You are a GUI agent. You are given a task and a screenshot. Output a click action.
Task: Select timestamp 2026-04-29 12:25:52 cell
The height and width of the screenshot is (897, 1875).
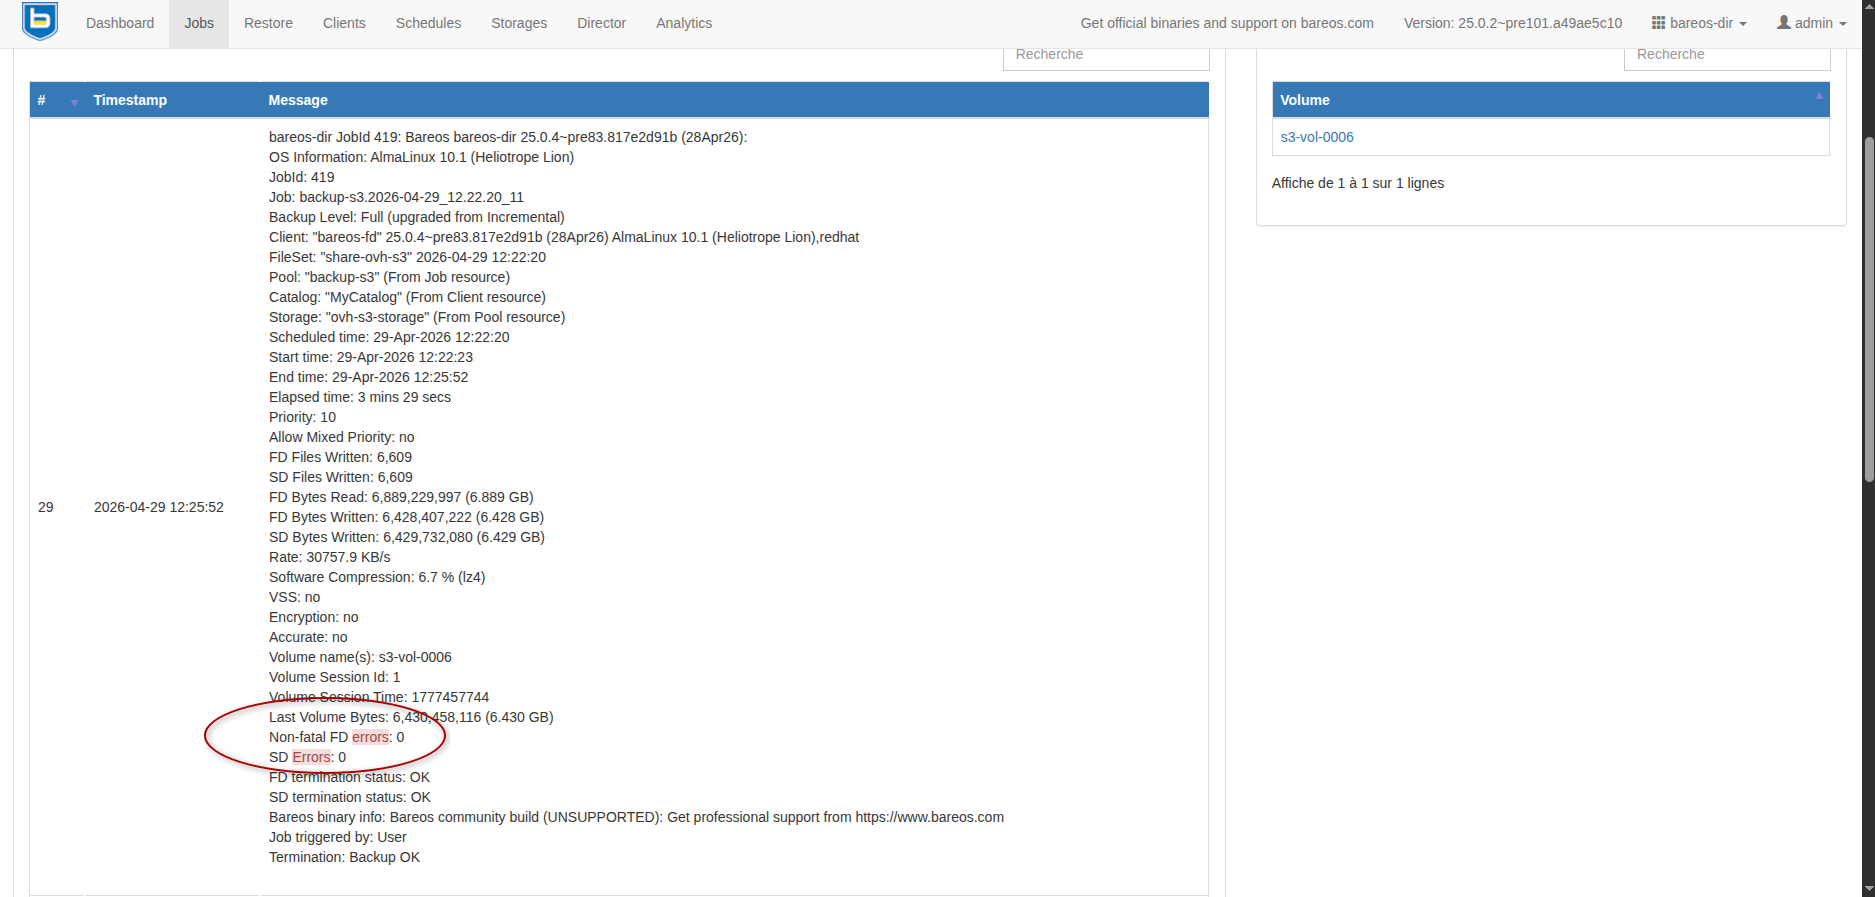click(159, 507)
